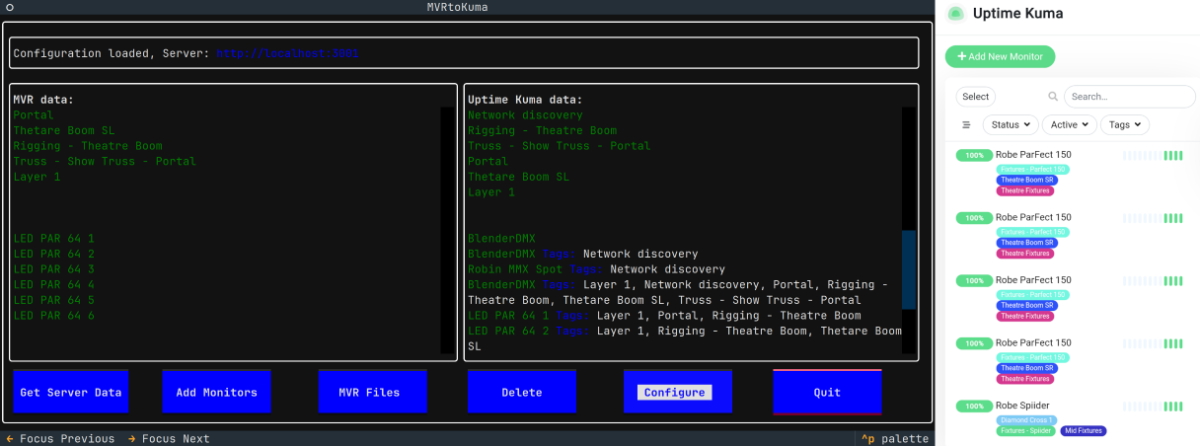Open the command palette in footer

coord(893,438)
